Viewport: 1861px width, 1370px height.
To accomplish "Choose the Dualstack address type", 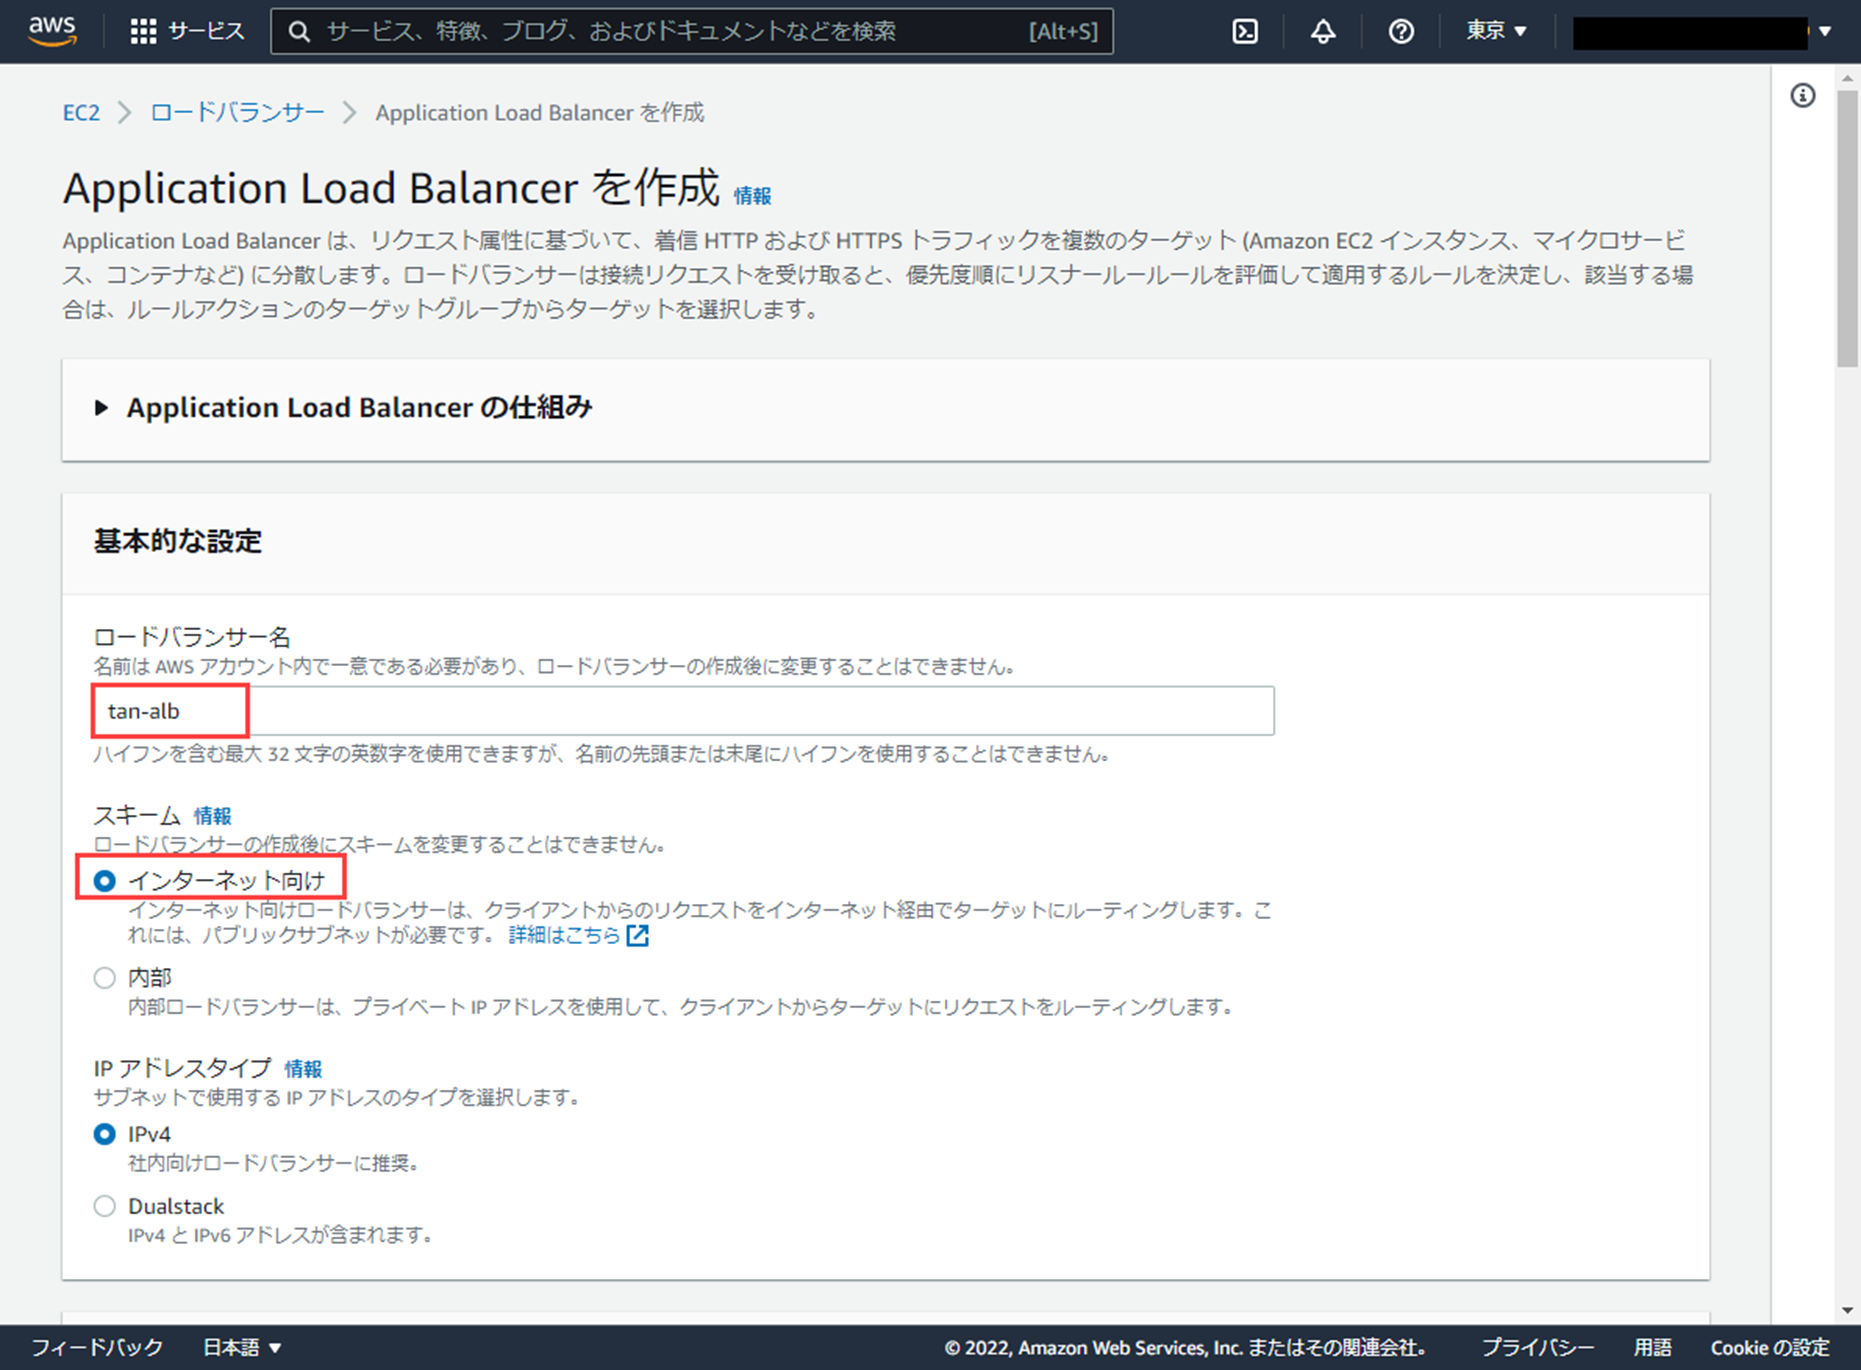I will (x=105, y=1207).
